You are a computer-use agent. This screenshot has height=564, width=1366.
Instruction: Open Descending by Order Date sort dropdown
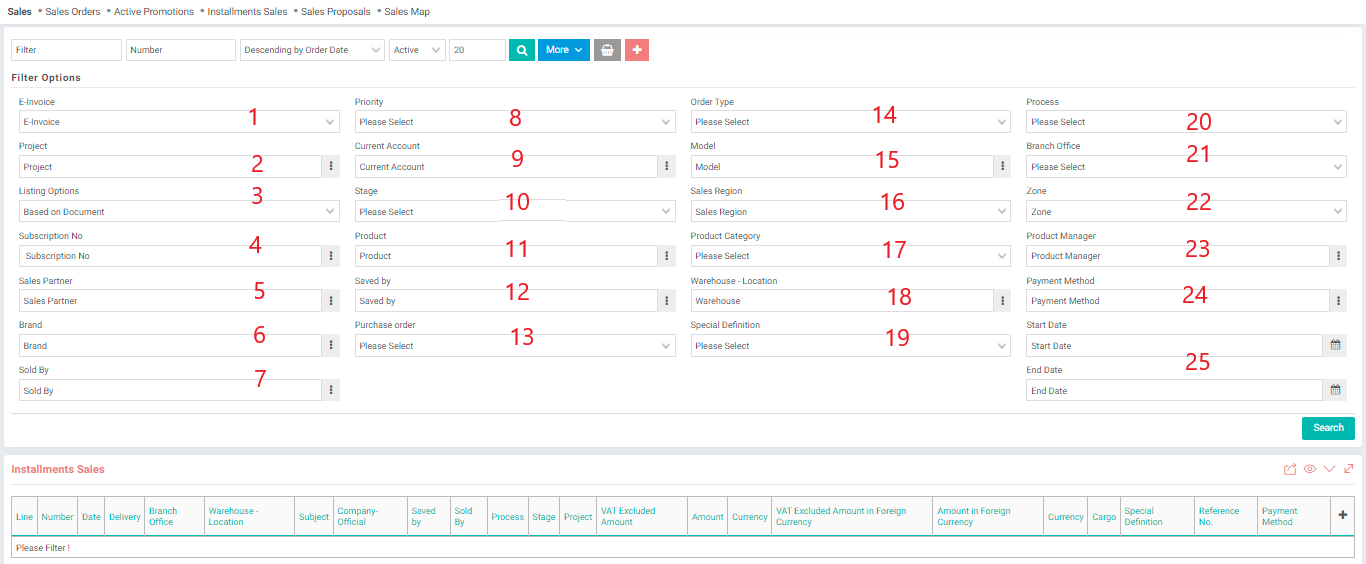312,50
